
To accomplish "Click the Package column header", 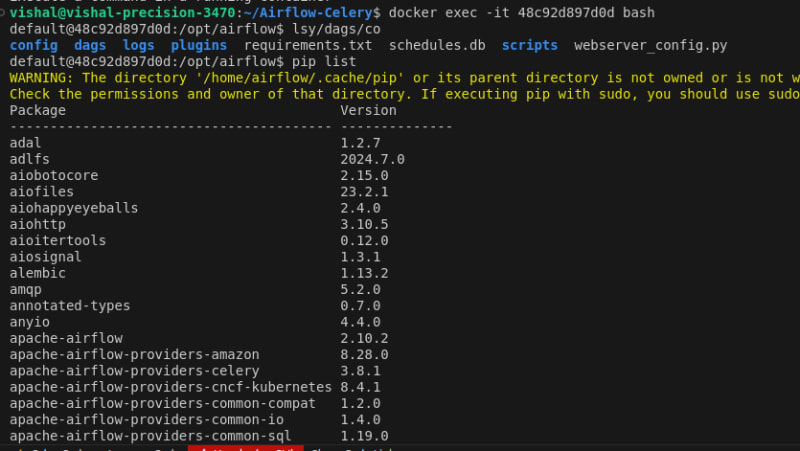I will point(37,111).
